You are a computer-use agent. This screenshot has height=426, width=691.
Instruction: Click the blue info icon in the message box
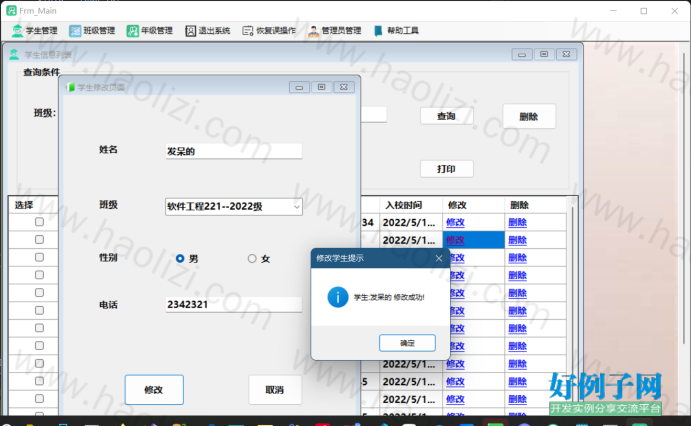pyautogui.click(x=338, y=297)
